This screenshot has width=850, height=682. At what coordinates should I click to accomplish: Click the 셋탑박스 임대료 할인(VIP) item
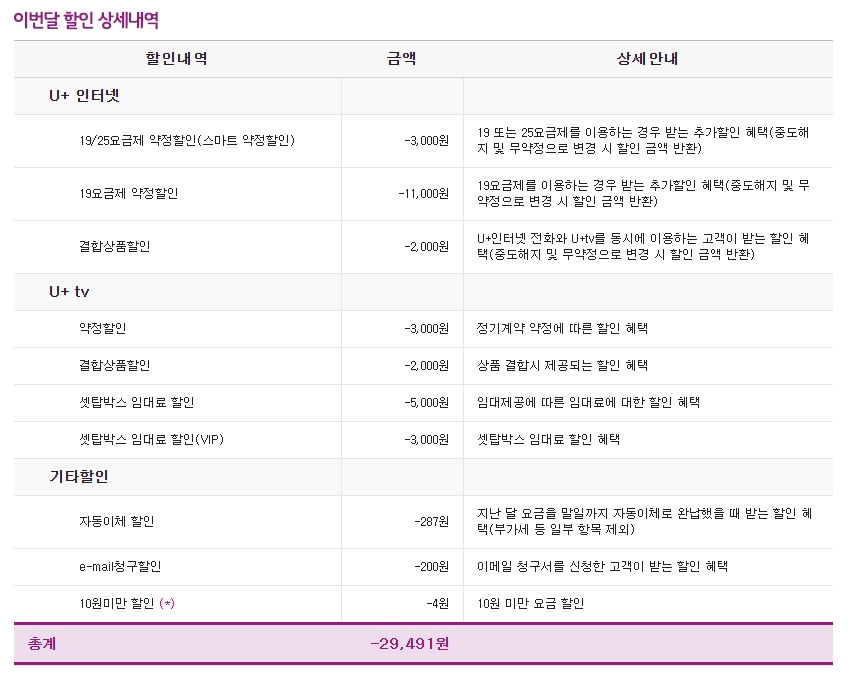coord(151,440)
